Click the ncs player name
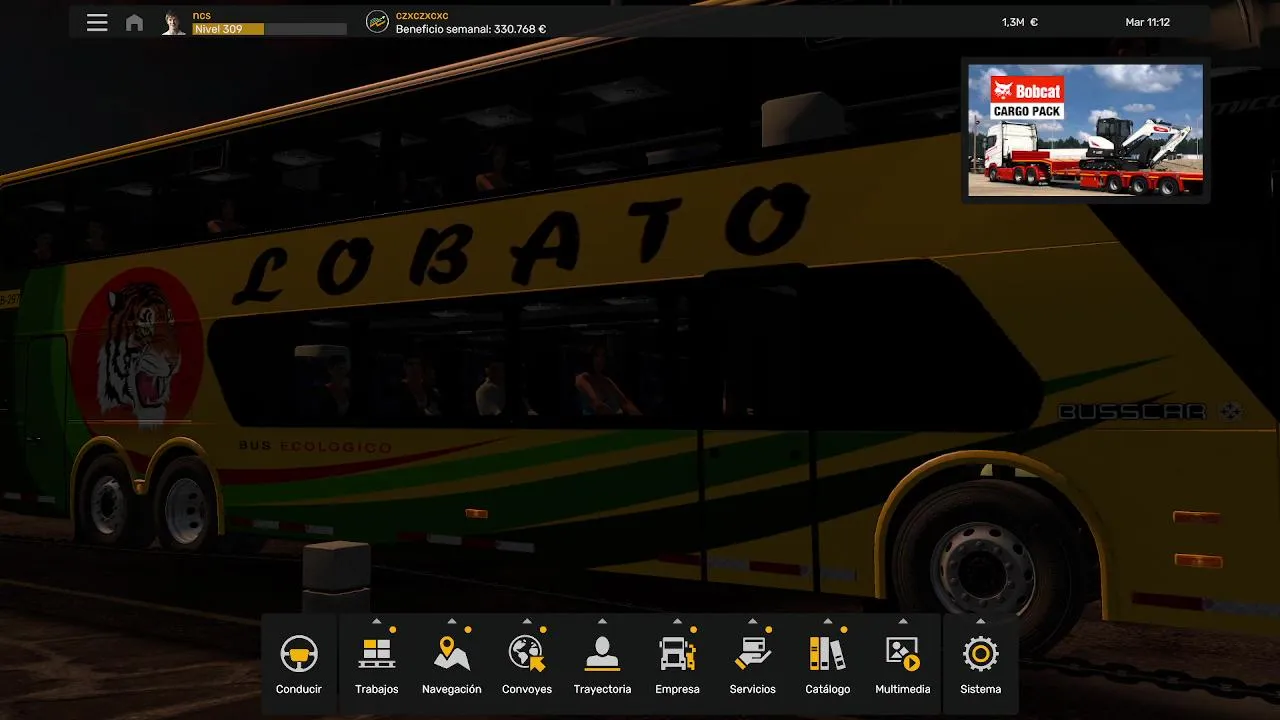Viewport: 1280px width, 720px height. [x=202, y=16]
